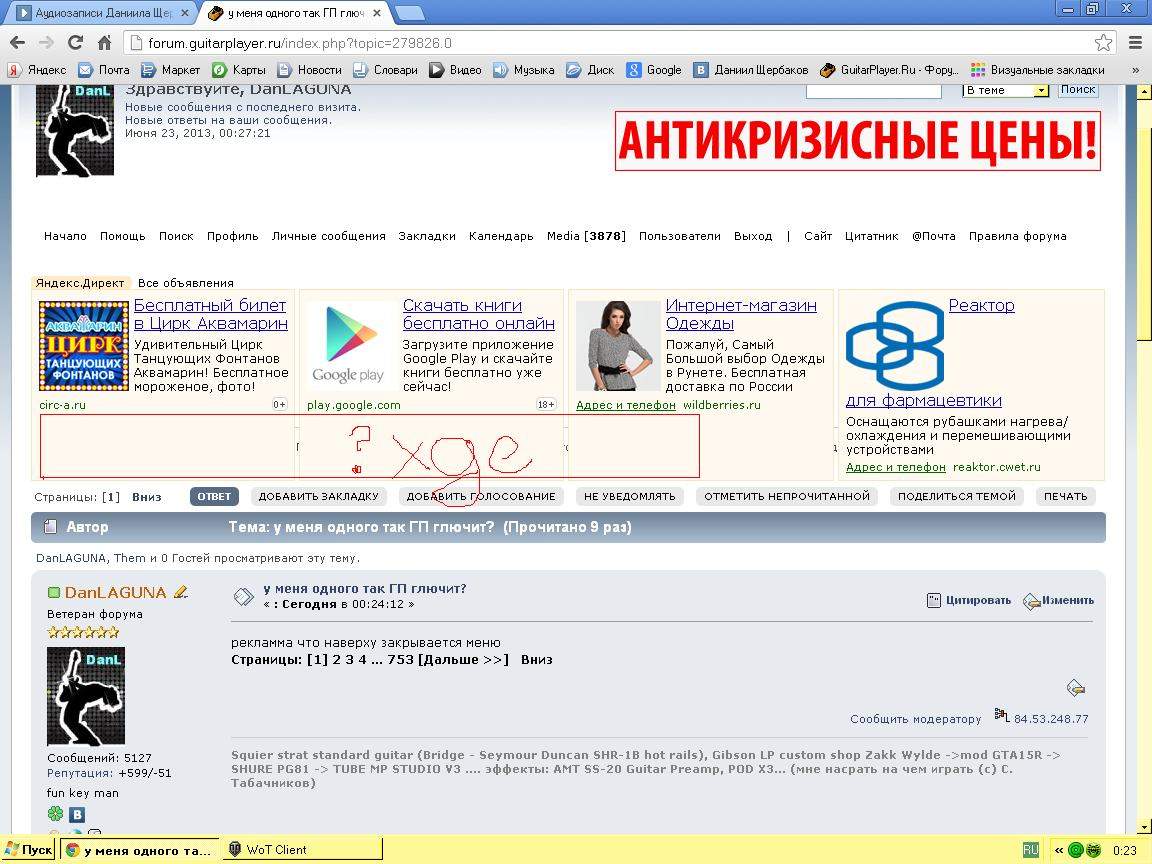The image size is (1152, 864).
Task: Click the forum search input field
Action: click(x=874, y=90)
